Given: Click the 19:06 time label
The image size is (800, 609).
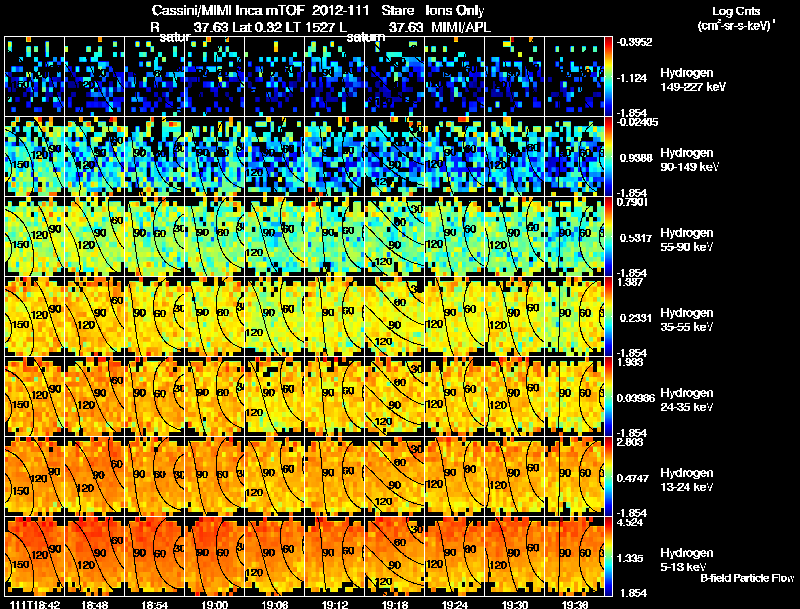Looking at the screenshot, I should [274, 604].
